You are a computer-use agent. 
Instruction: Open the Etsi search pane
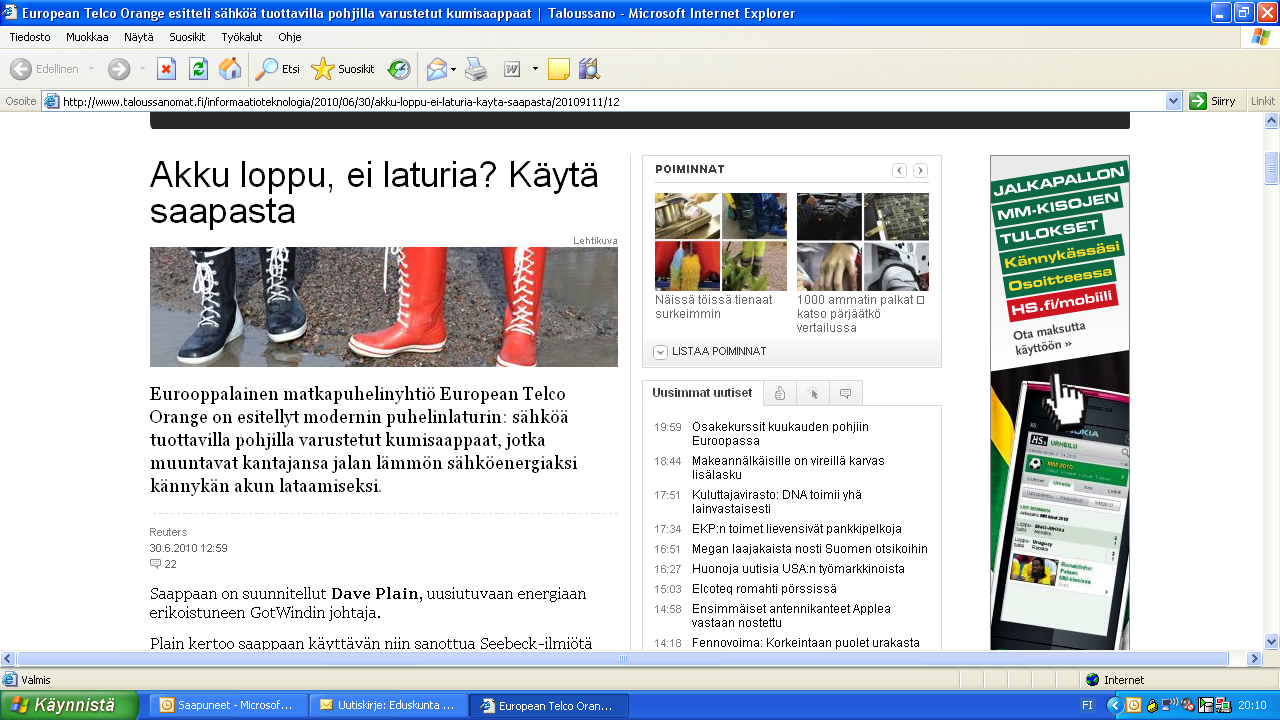tap(277, 69)
